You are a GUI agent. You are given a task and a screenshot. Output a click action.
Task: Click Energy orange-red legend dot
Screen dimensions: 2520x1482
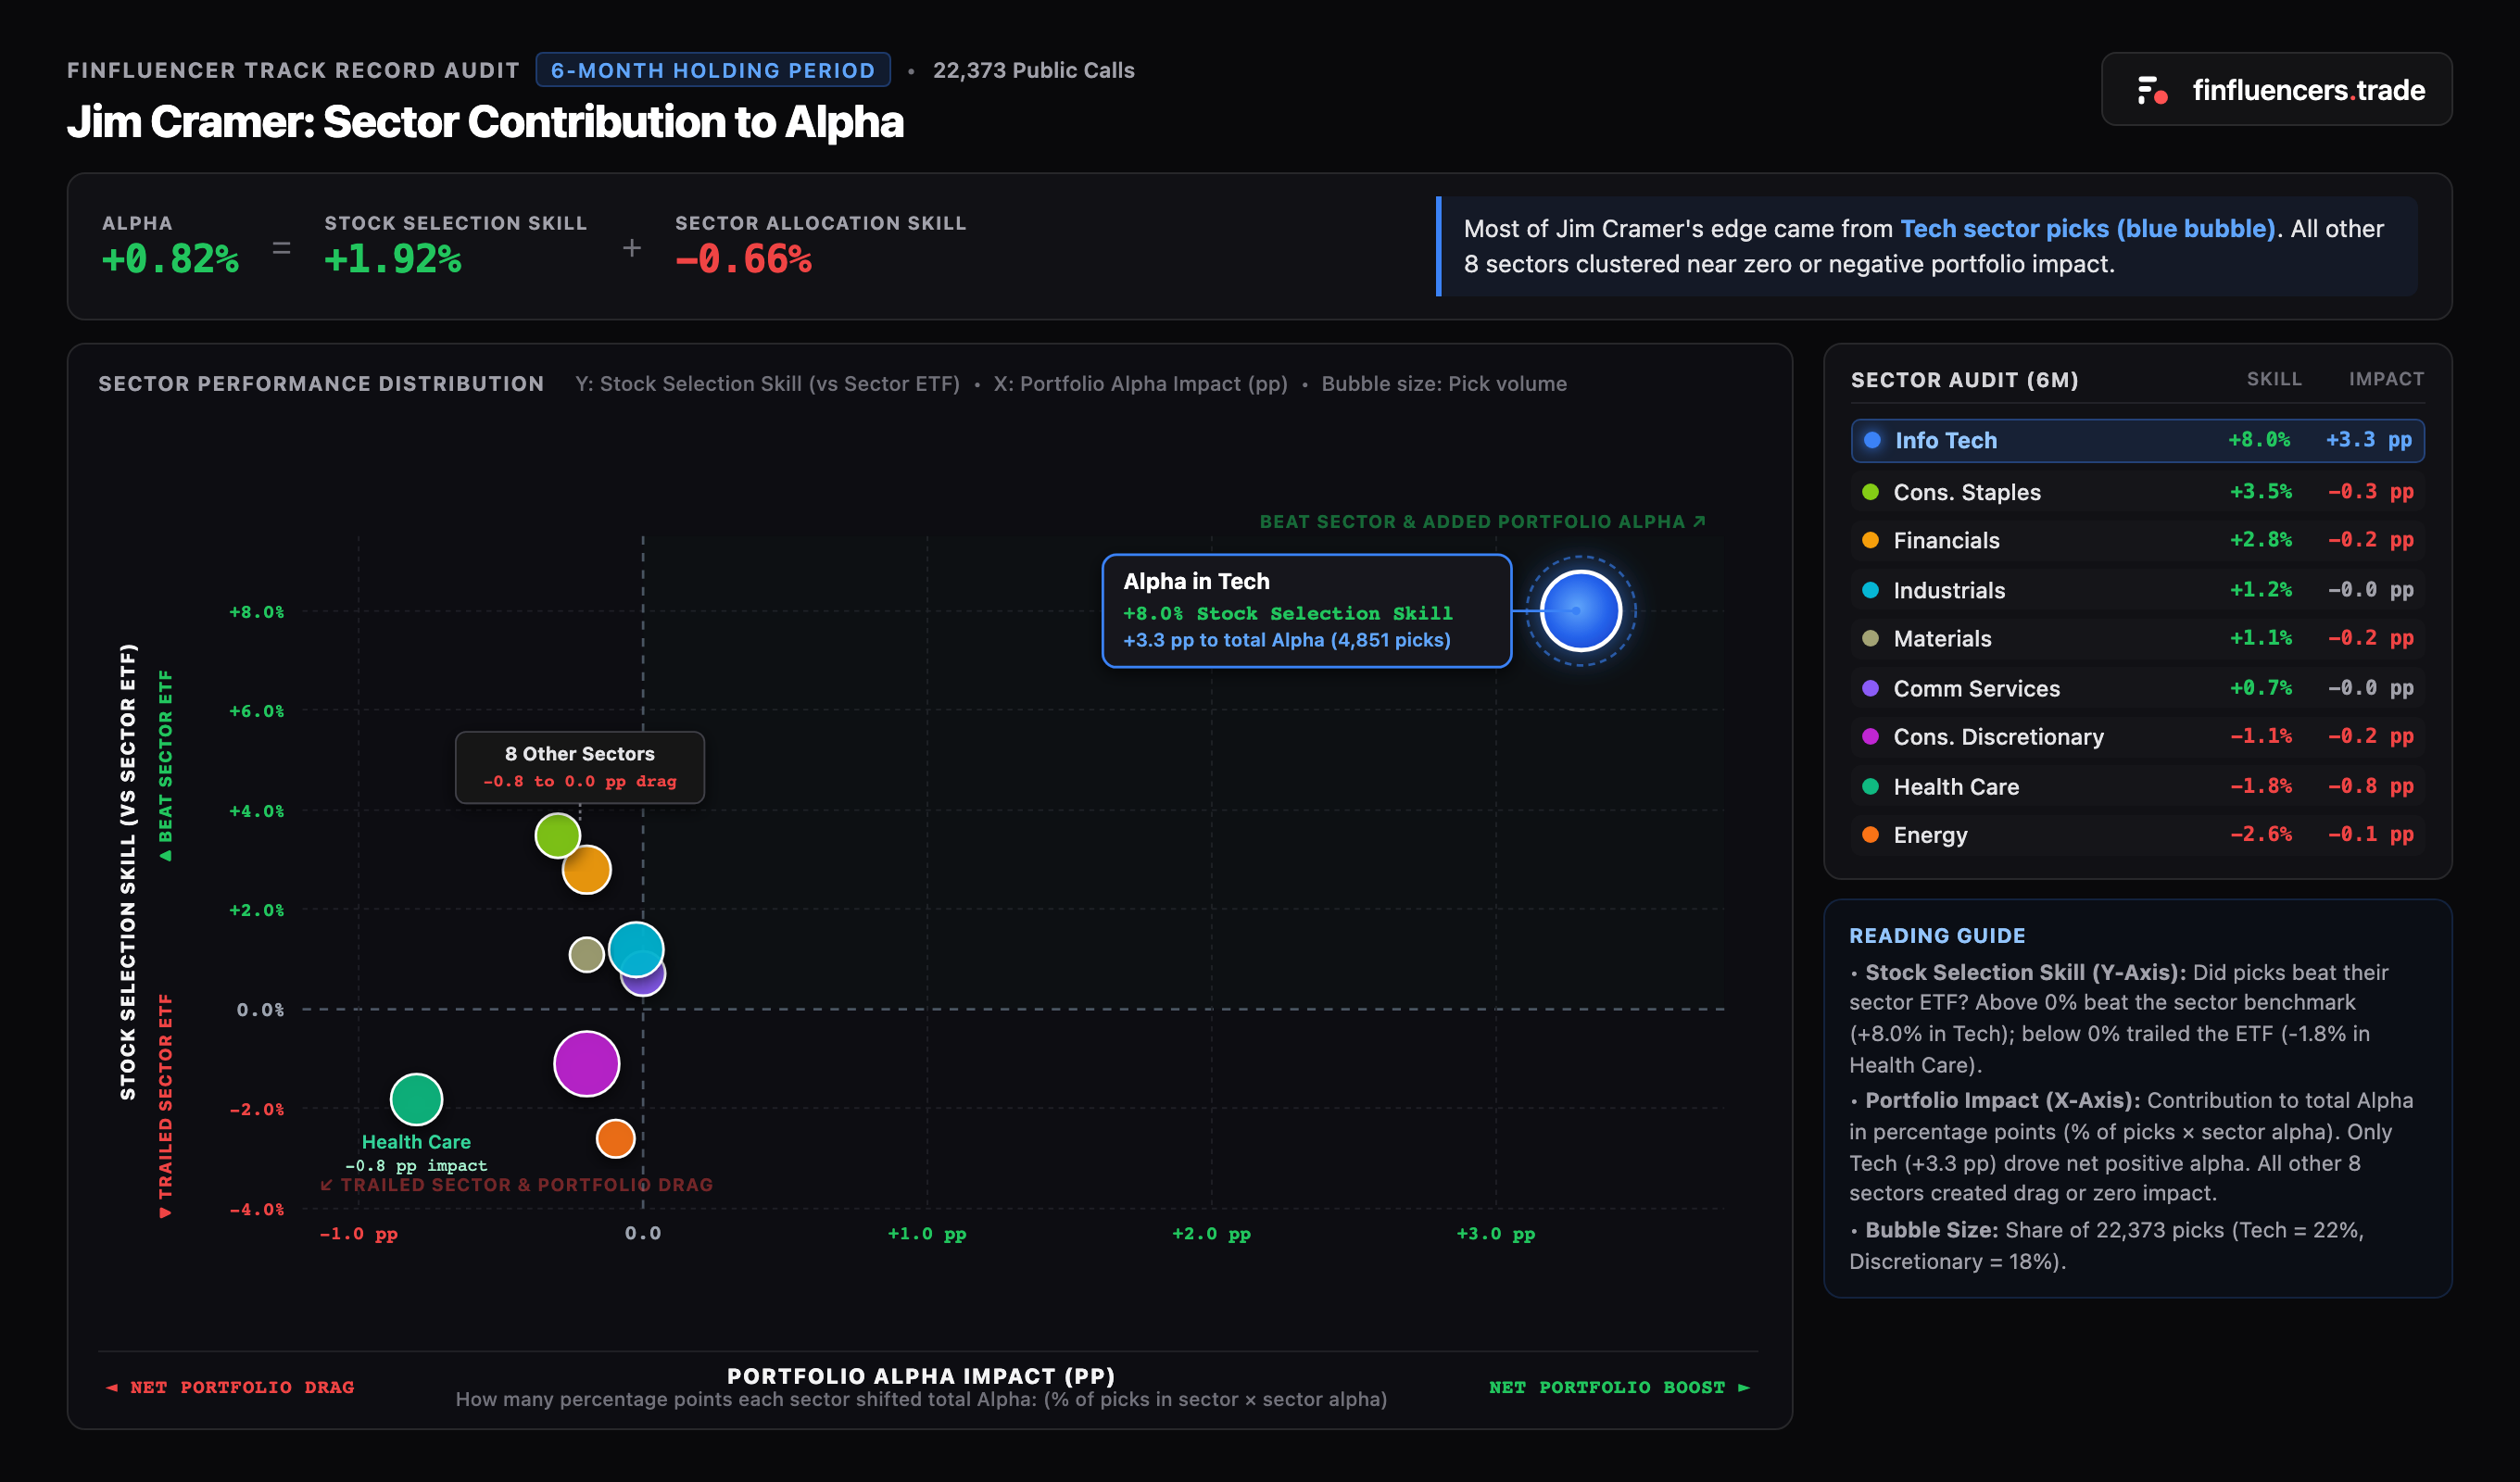pos(1870,834)
